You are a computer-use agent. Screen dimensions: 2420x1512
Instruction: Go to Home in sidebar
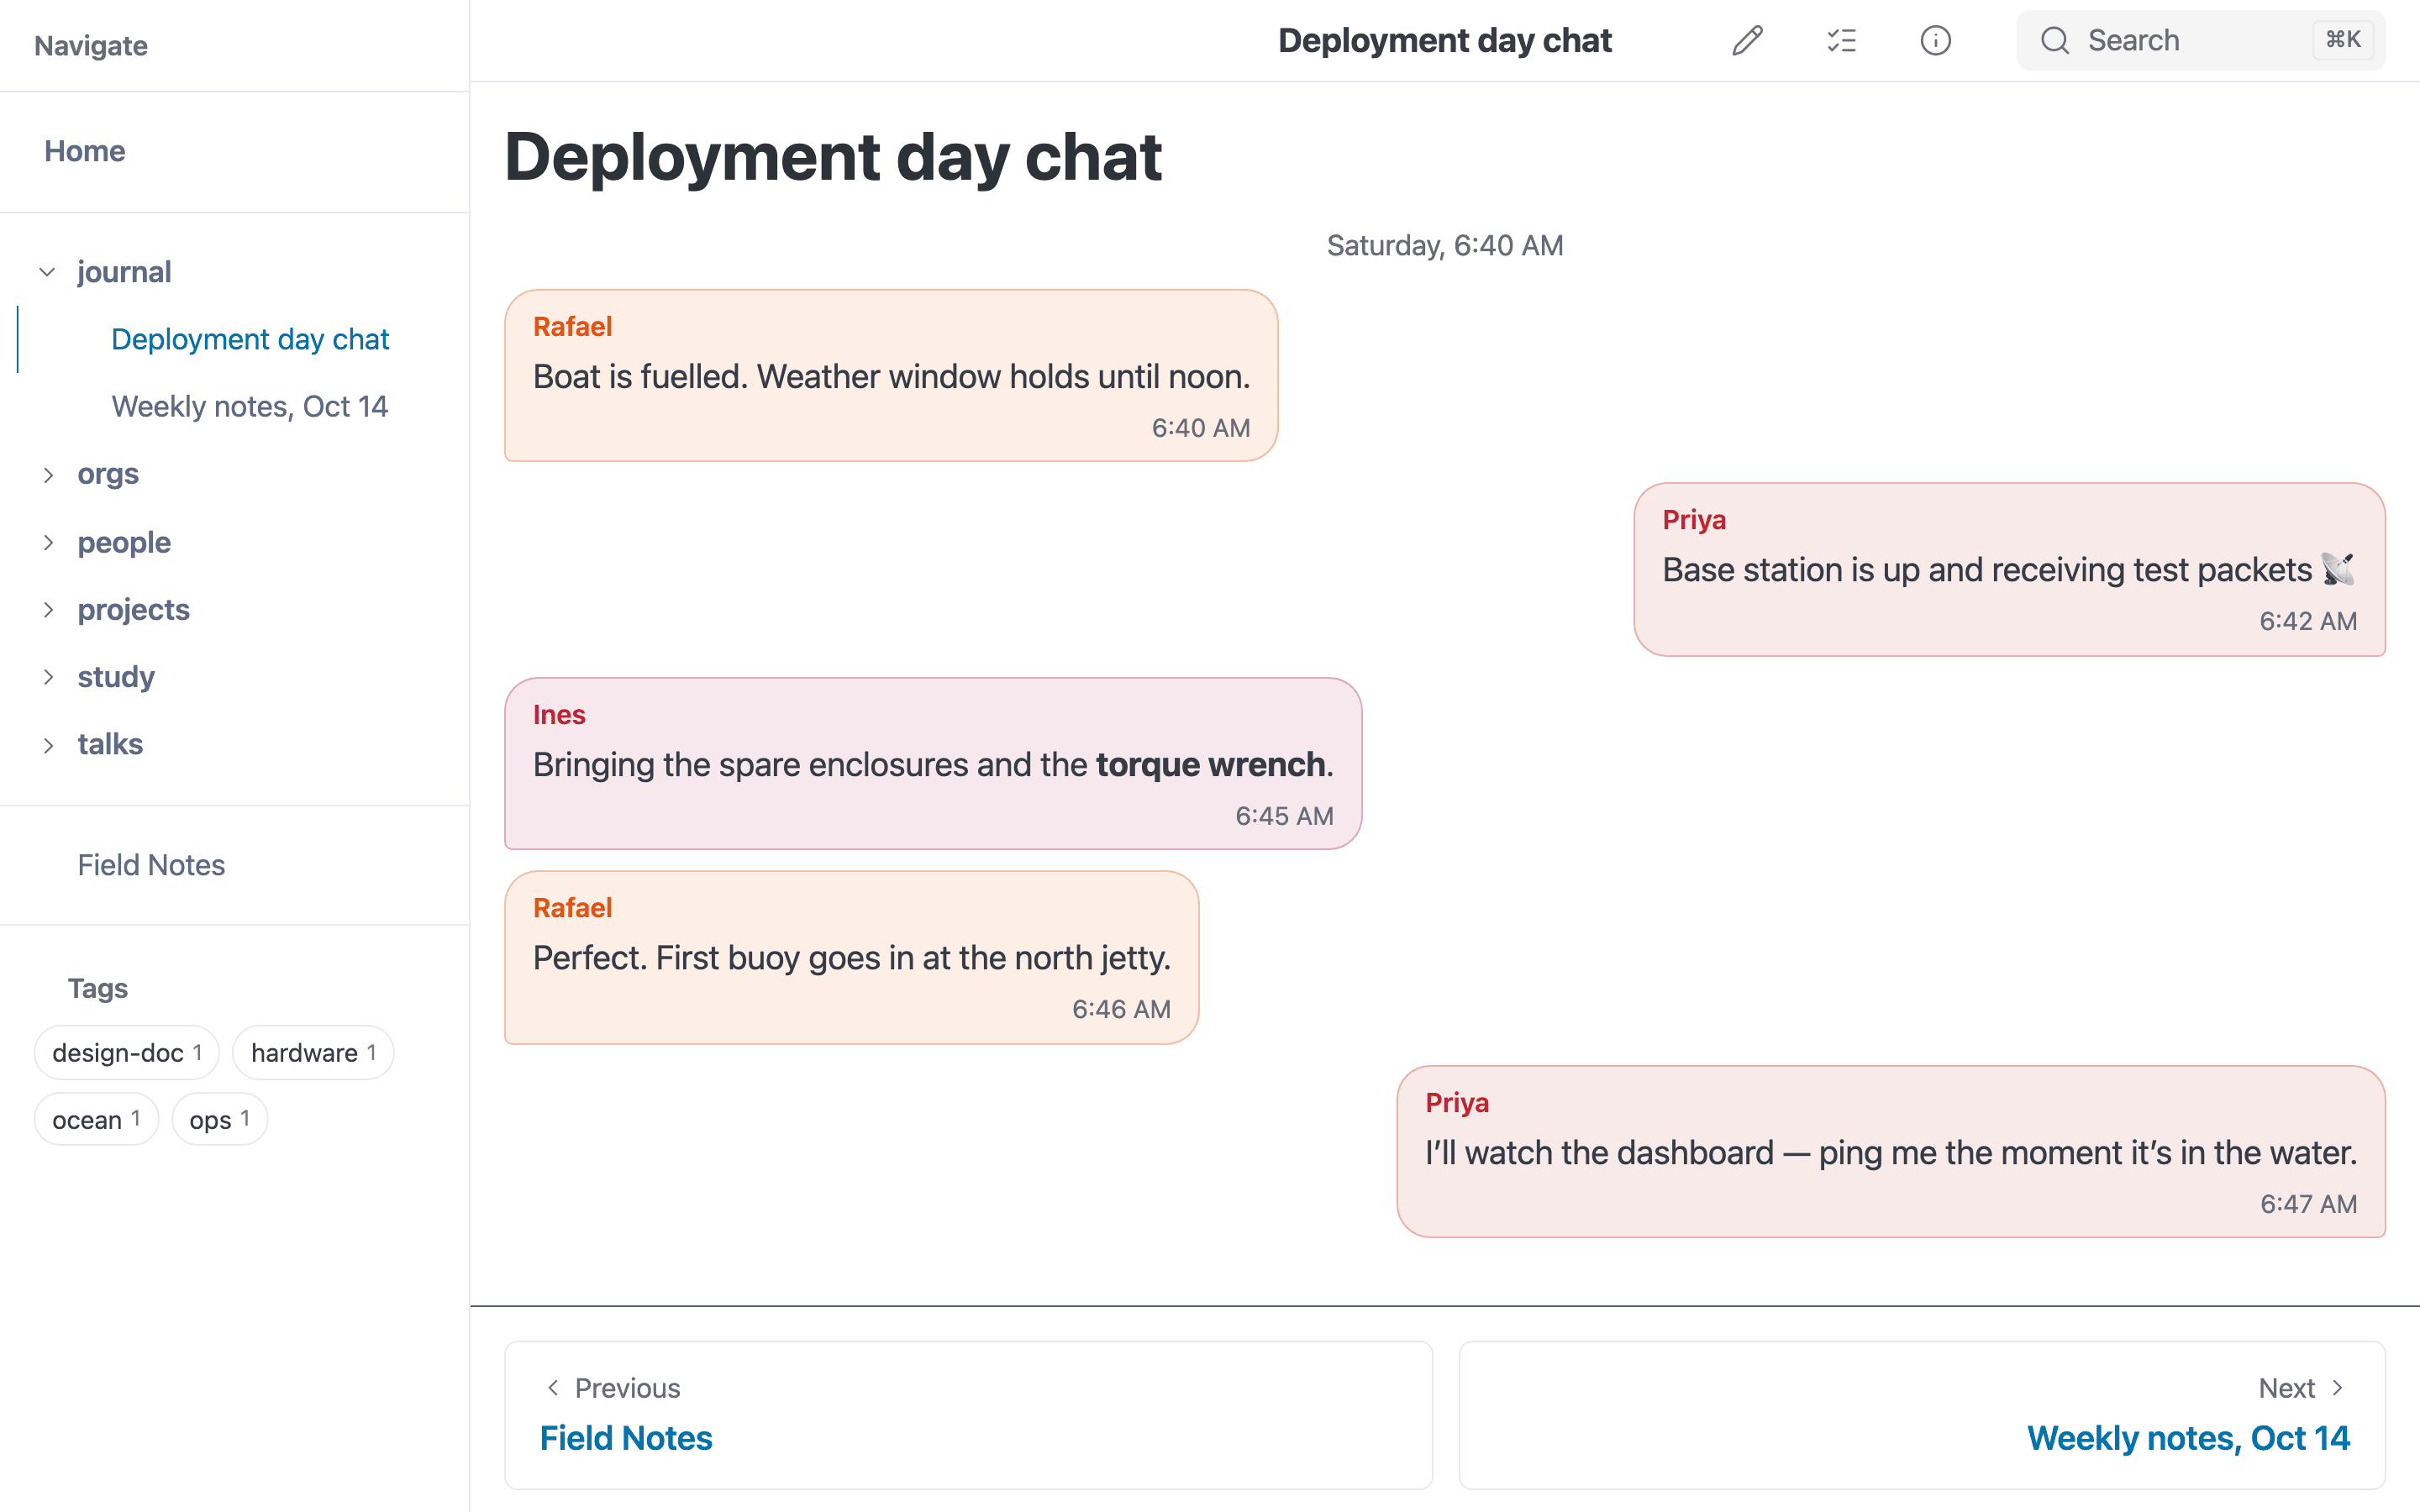tap(85, 151)
